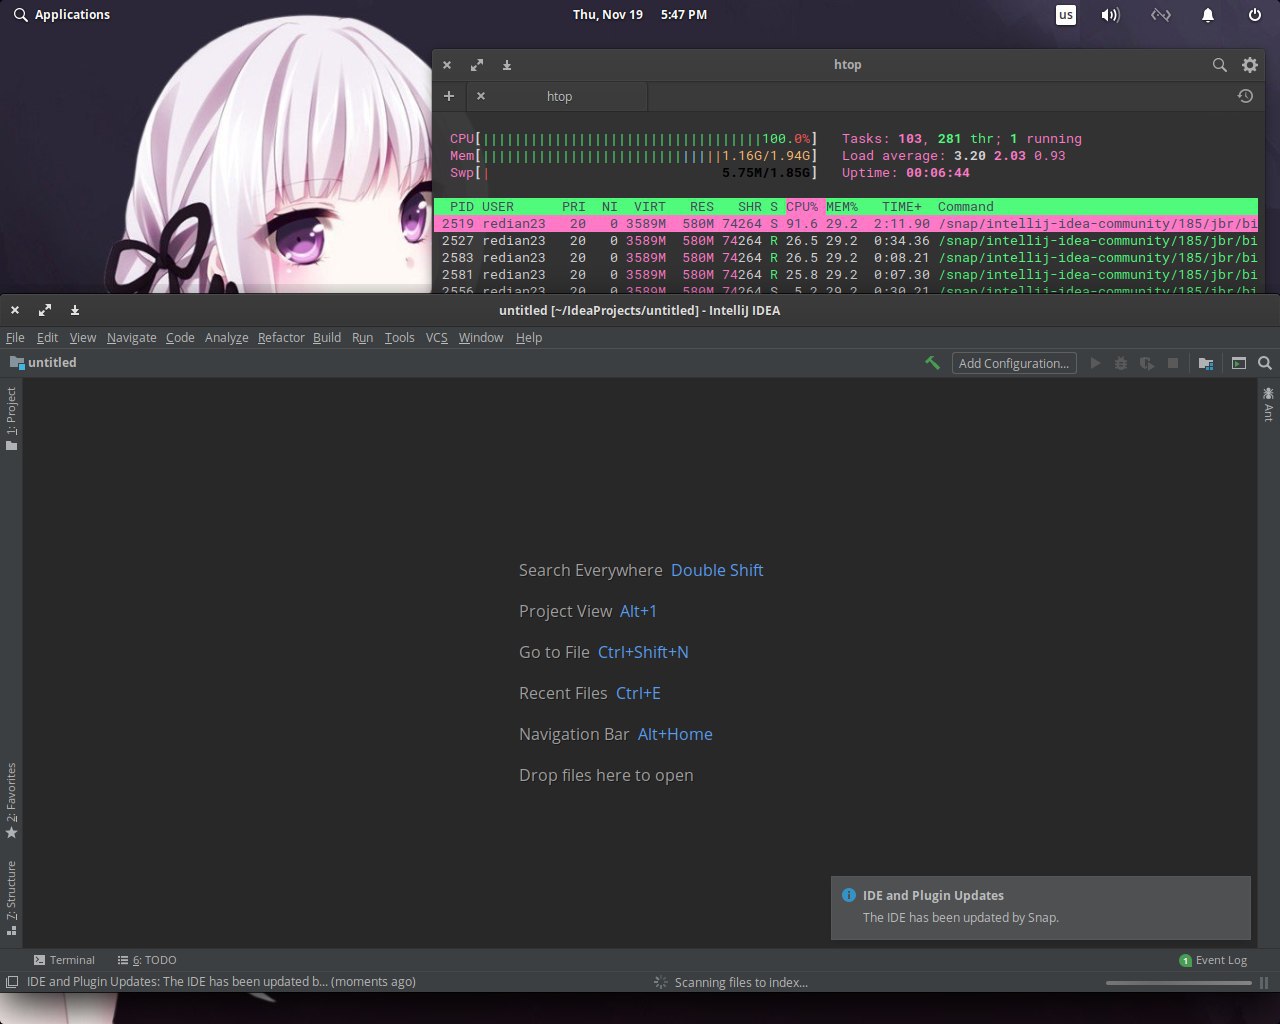This screenshot has width=1280, height=1024.
Task: Close the htop tab
Action: coord(481,96)
